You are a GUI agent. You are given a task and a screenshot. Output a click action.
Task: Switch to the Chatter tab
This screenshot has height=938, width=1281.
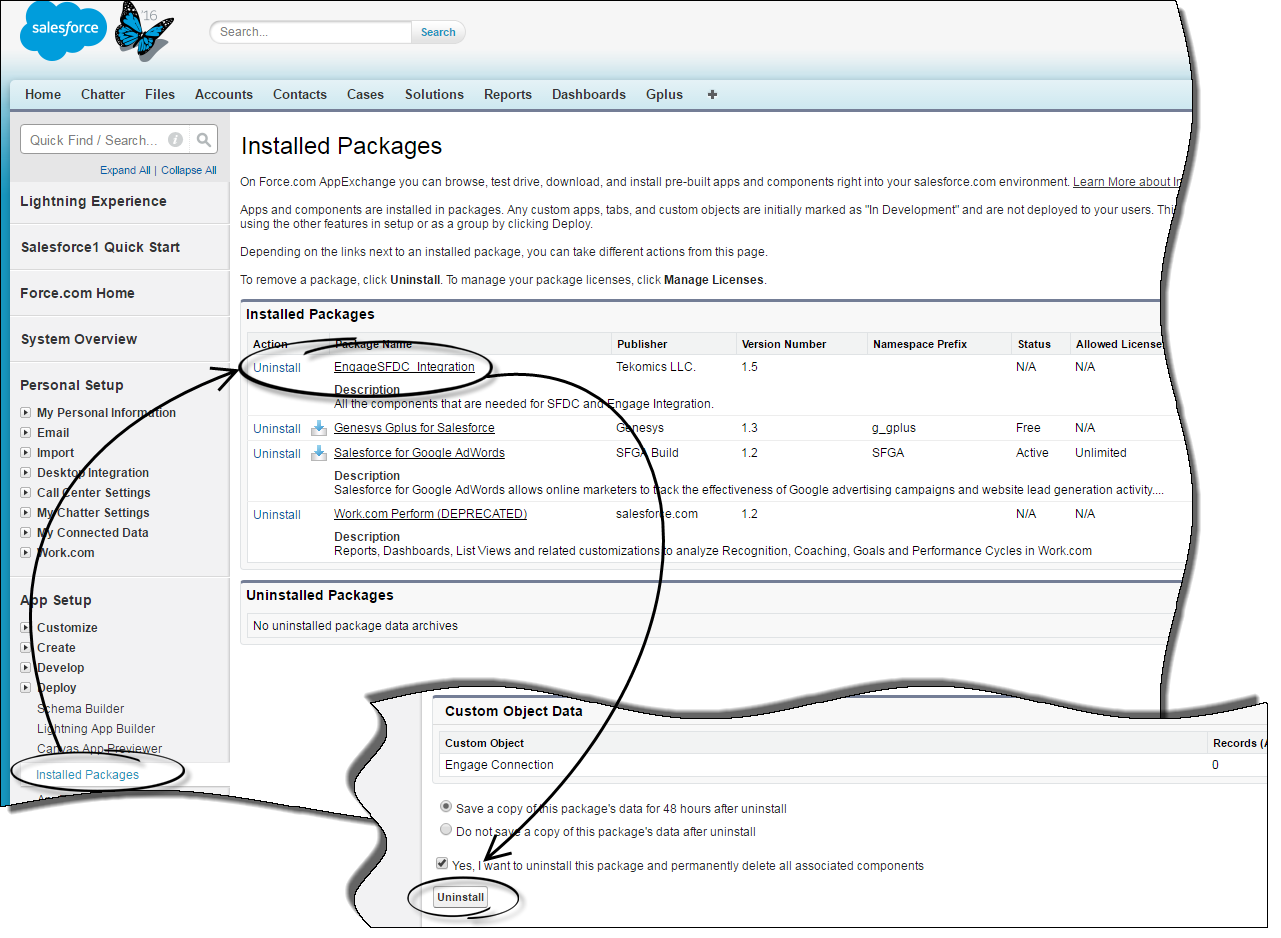pyautogui.click(x=103, y=94)
